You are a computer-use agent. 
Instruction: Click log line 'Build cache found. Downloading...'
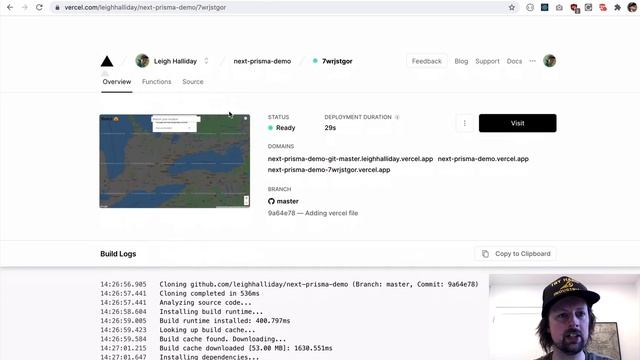pyautogui.click(x=222, y=339)
